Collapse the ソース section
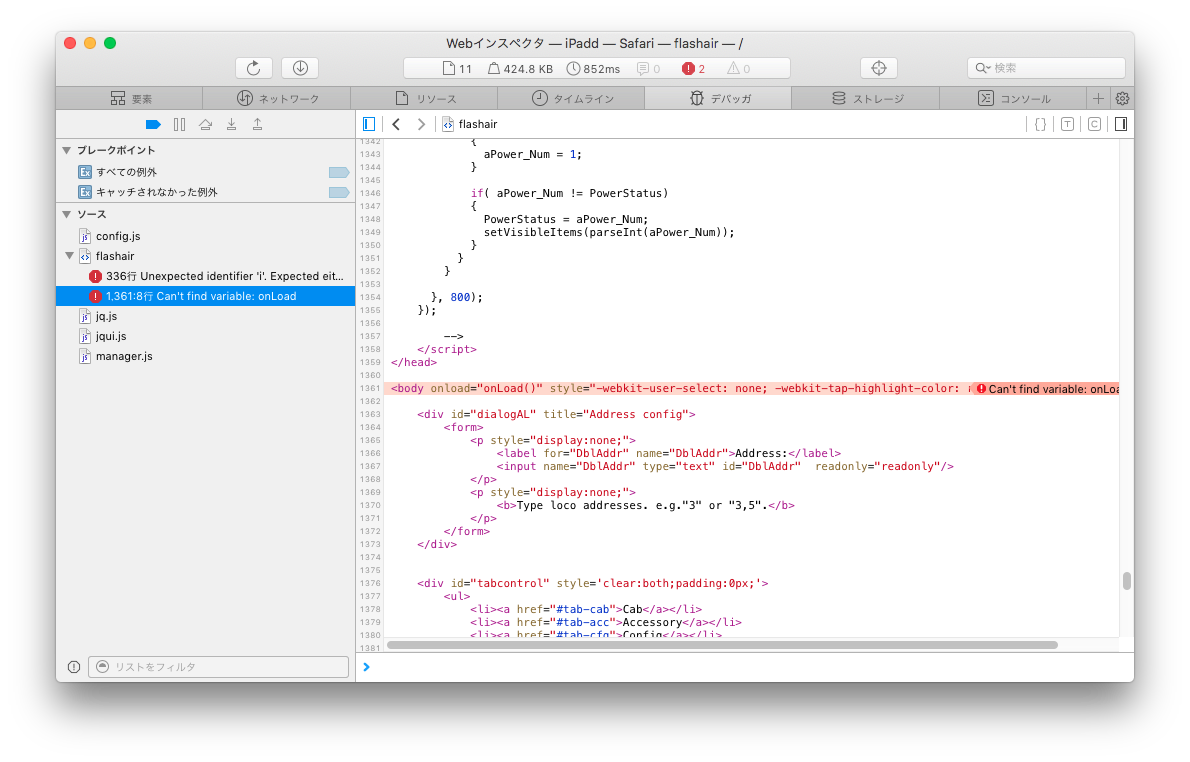 (67, 215)
